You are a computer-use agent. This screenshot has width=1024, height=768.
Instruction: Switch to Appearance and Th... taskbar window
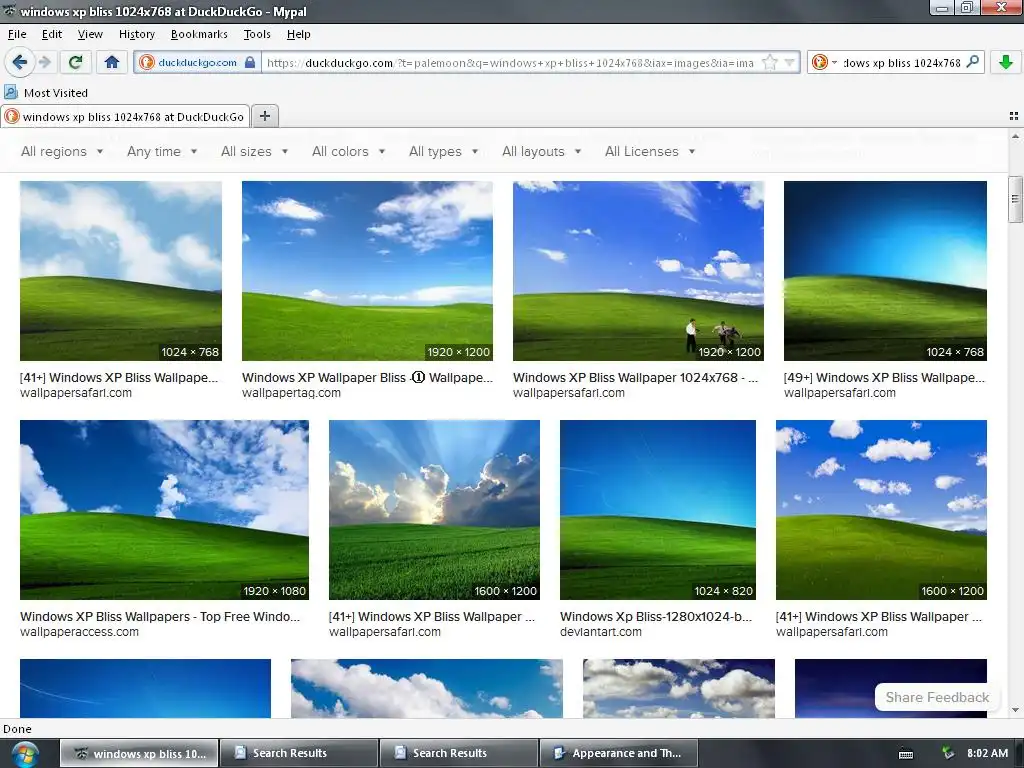618,753
